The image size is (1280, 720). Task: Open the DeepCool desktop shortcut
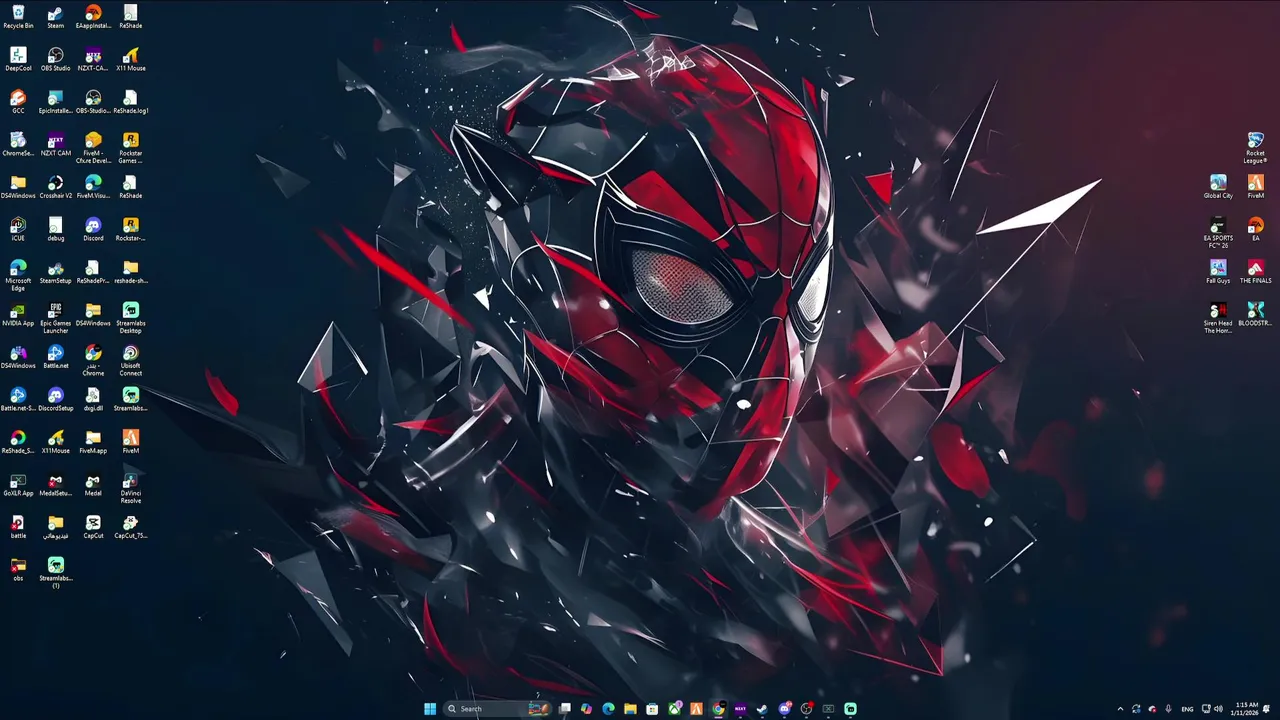18,60
